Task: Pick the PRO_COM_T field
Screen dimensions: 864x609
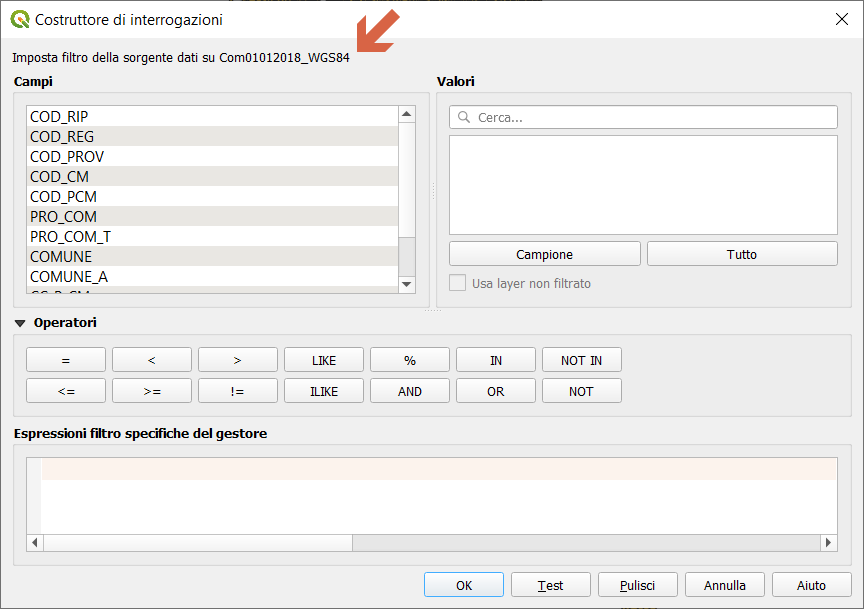Action: 70,236
